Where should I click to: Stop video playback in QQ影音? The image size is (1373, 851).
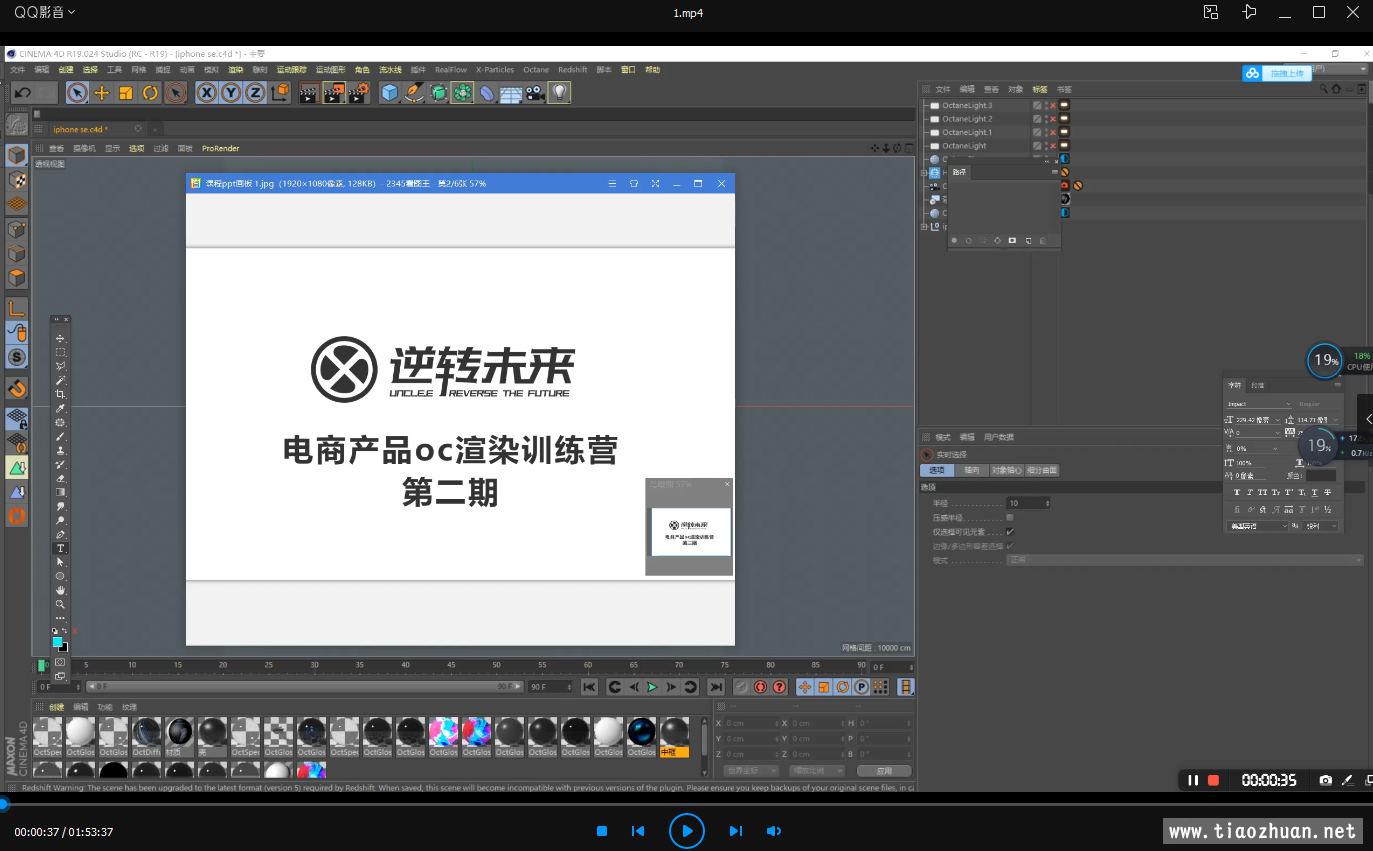602,831
